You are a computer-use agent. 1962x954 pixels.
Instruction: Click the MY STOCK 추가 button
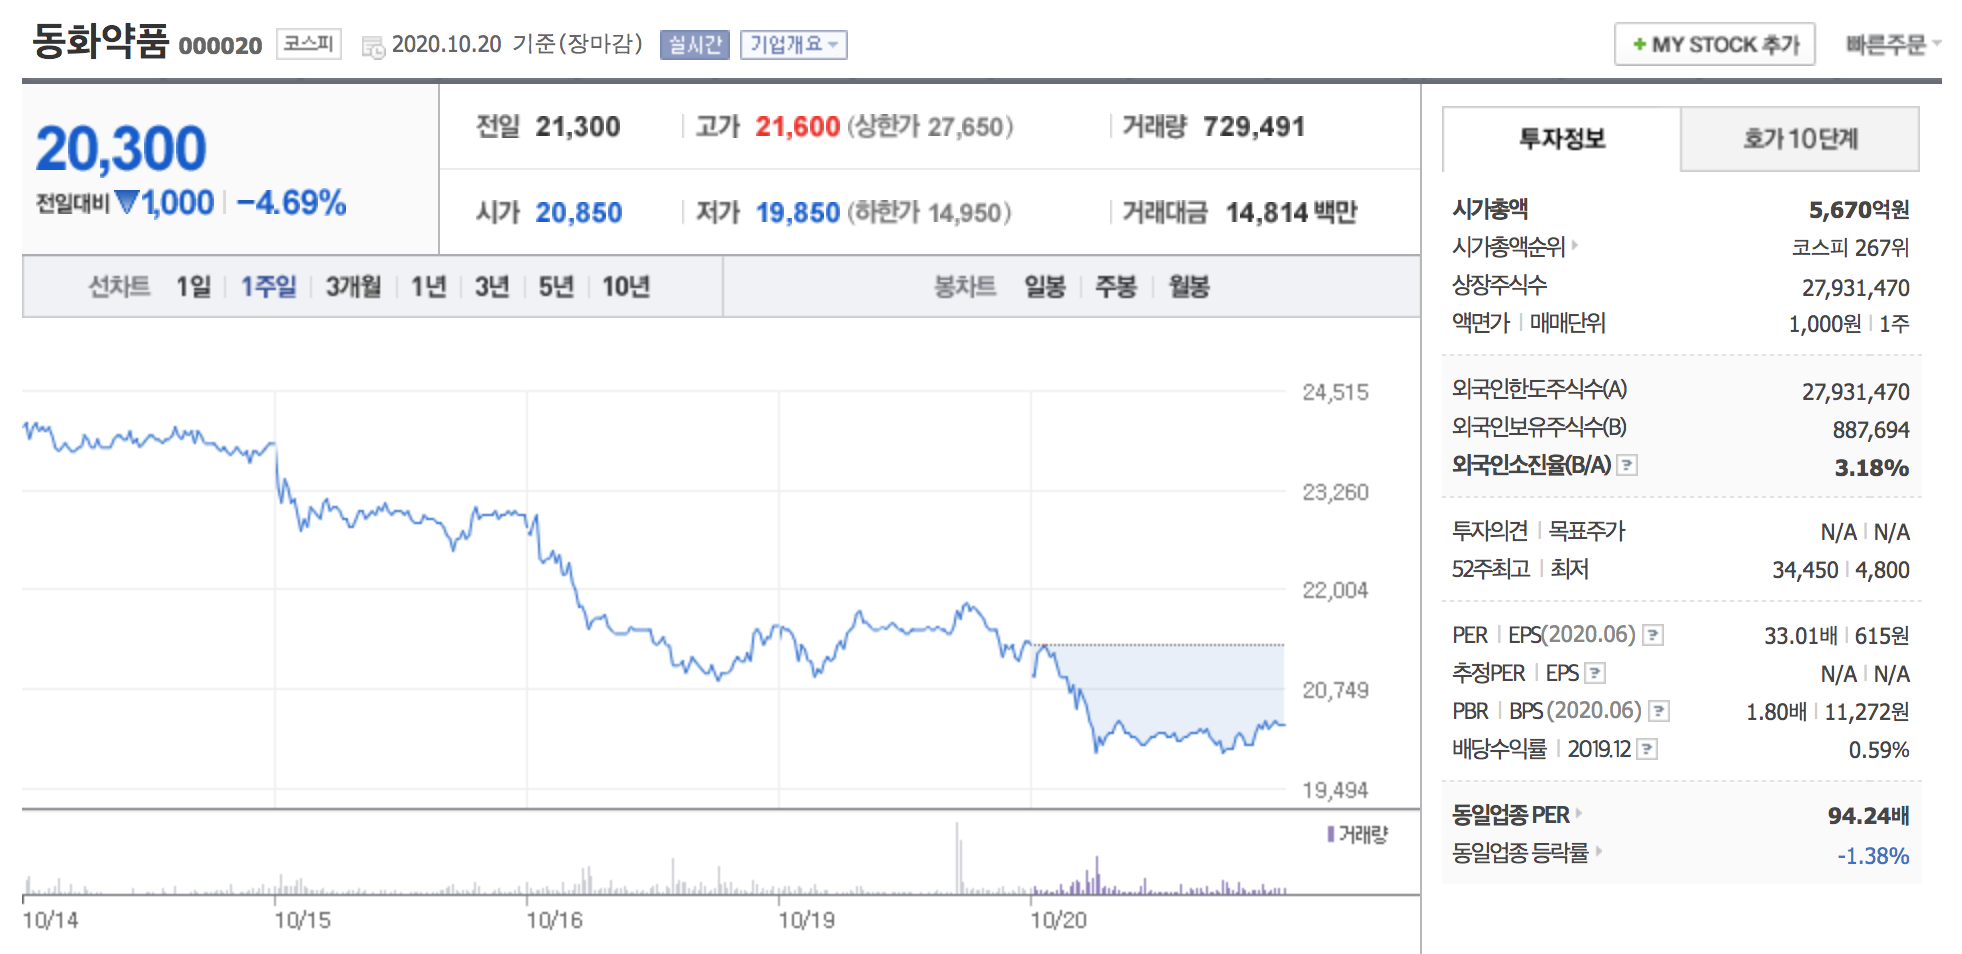[1714, 44]
